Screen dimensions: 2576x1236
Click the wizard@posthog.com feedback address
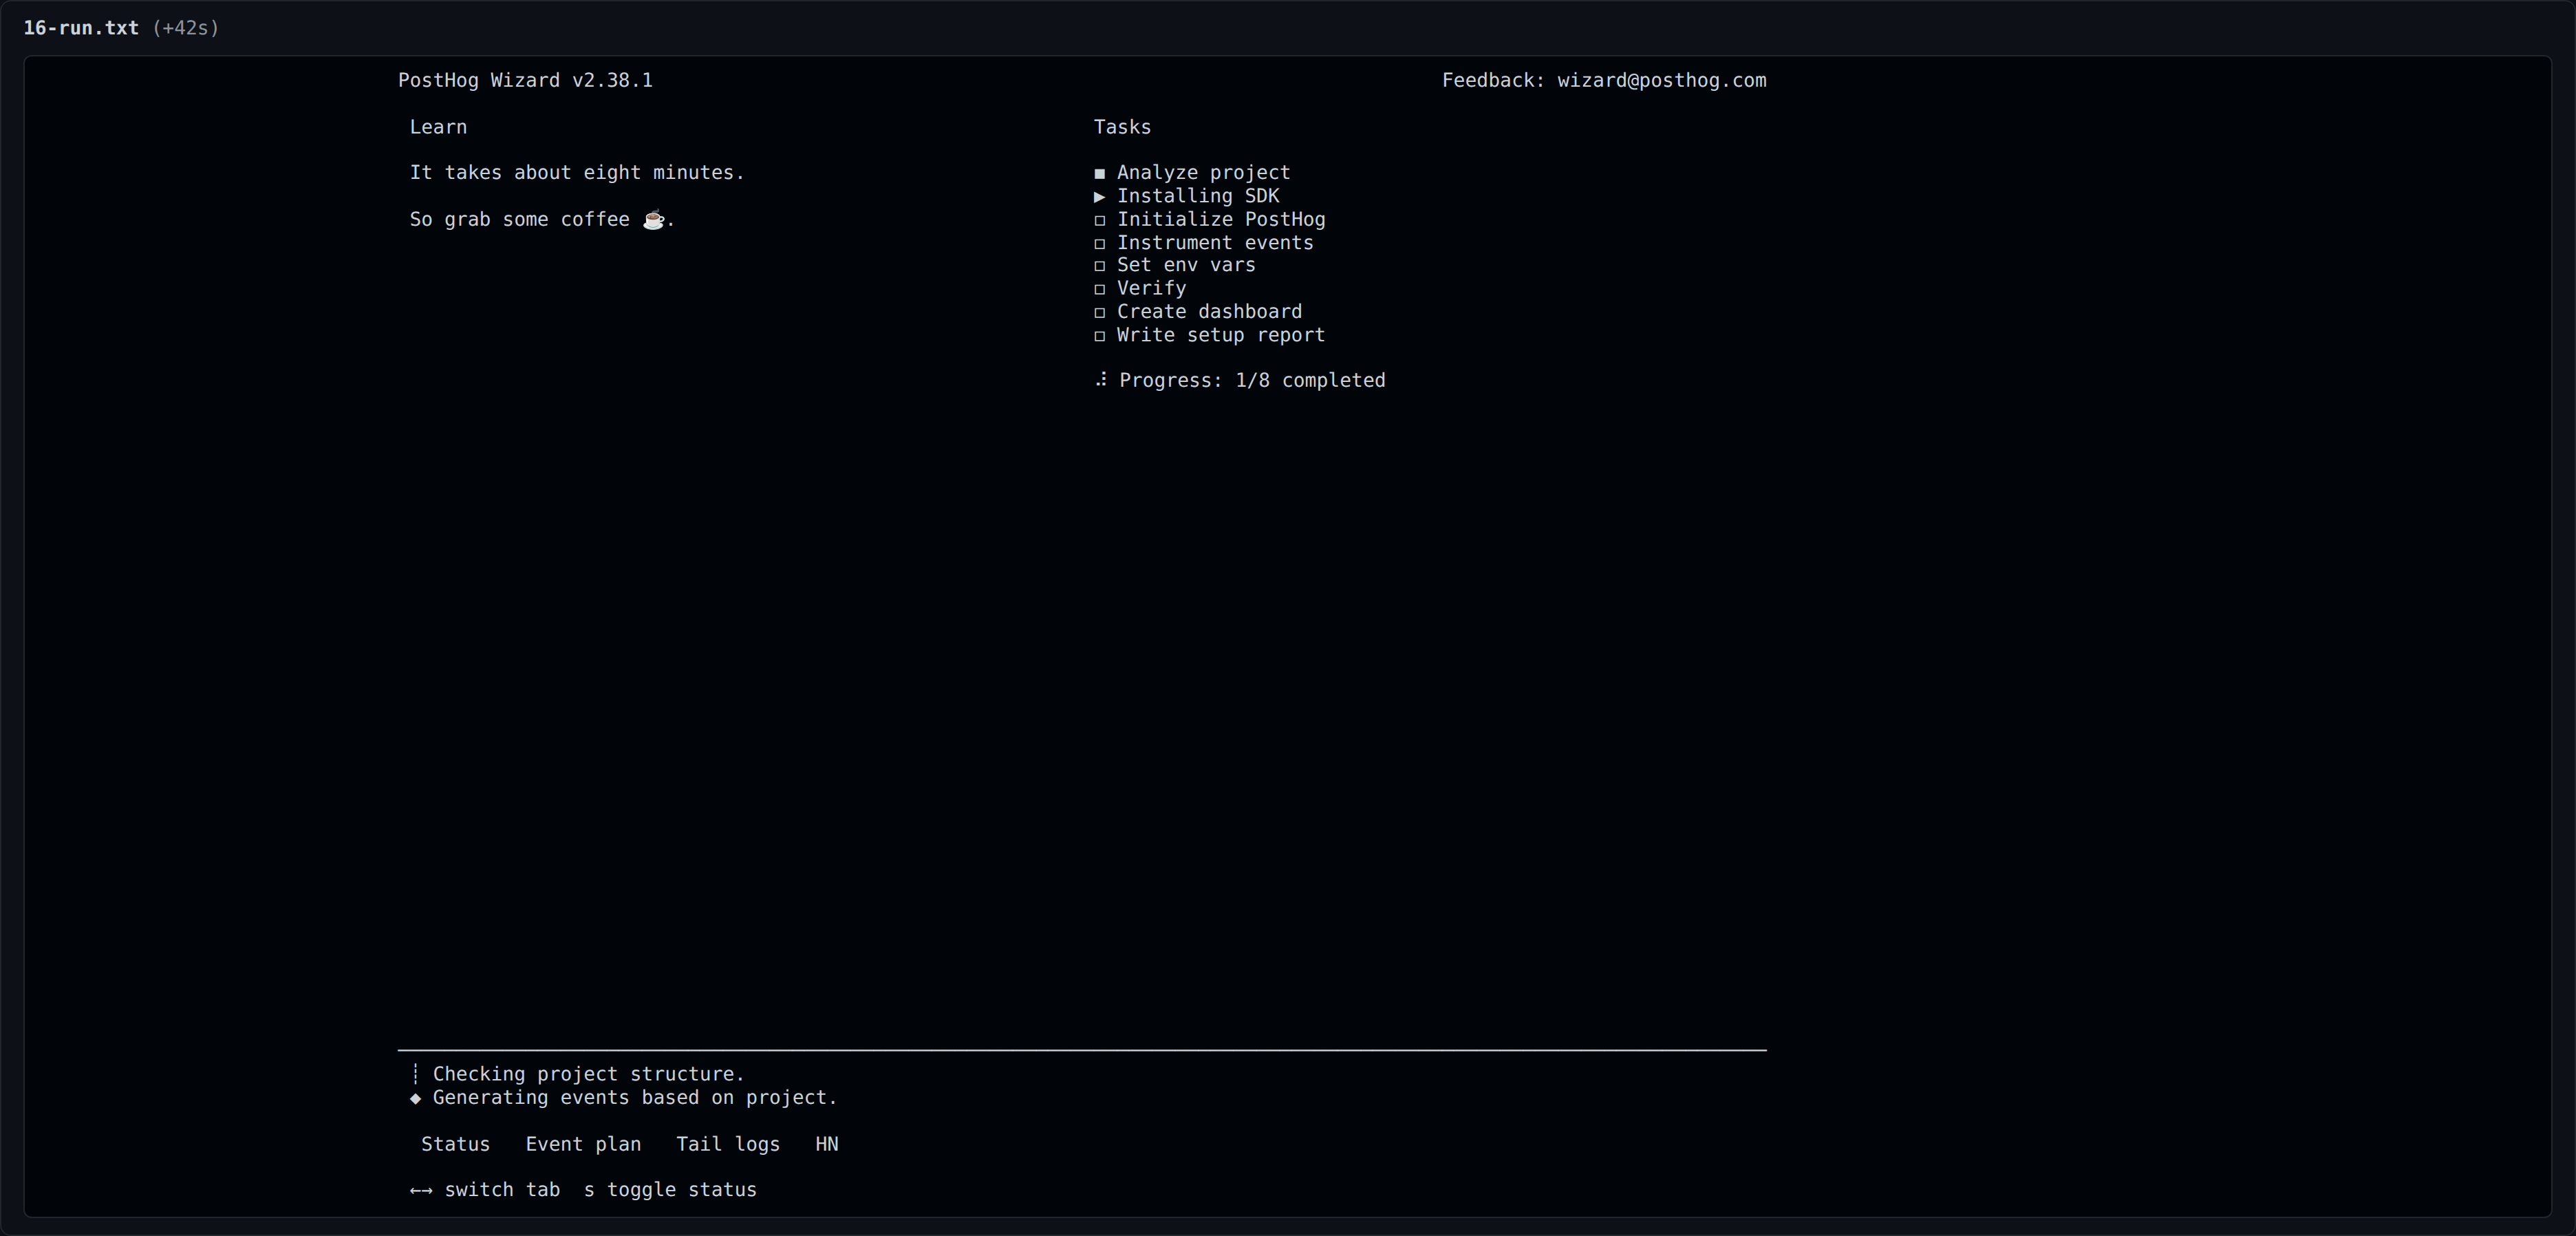[x=1661, y=80]
